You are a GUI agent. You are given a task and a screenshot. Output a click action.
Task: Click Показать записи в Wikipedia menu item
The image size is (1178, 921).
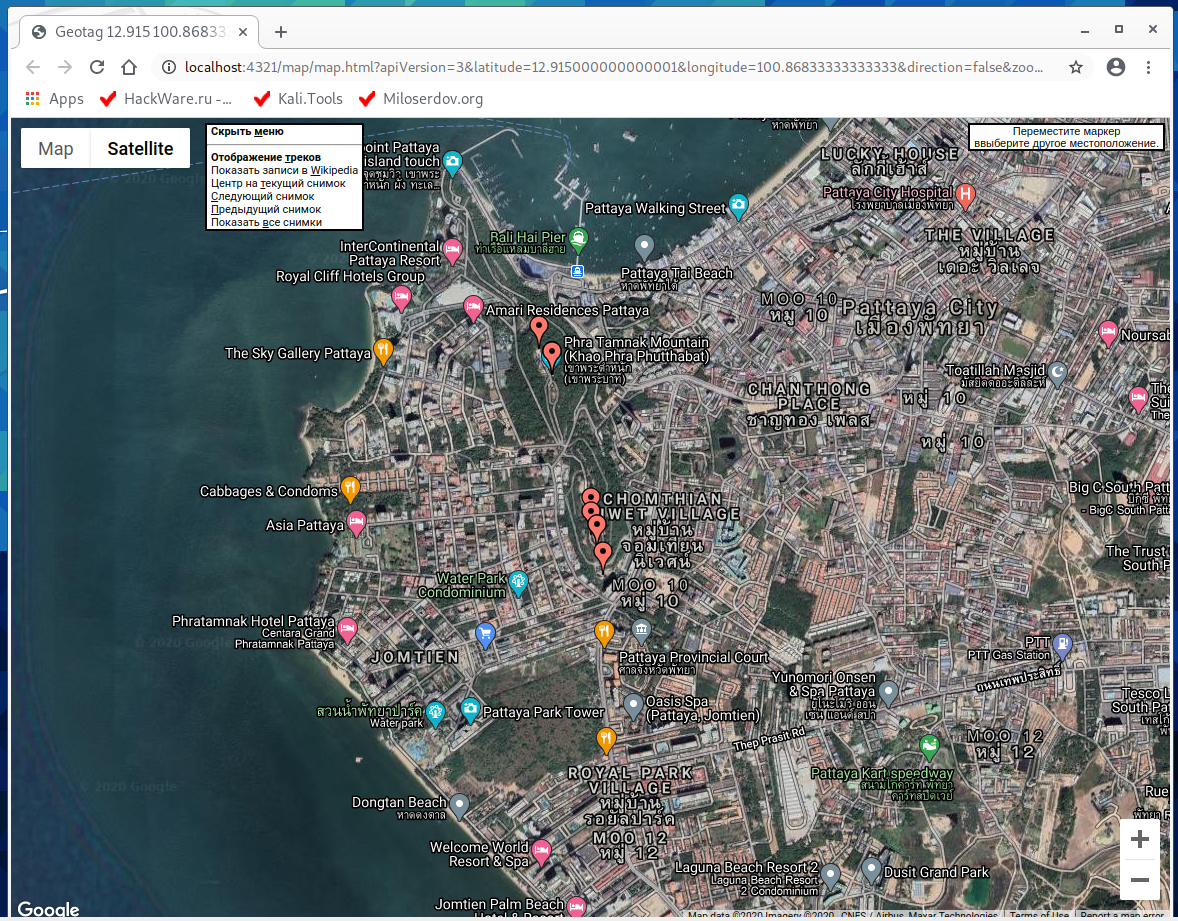(284, 170)
